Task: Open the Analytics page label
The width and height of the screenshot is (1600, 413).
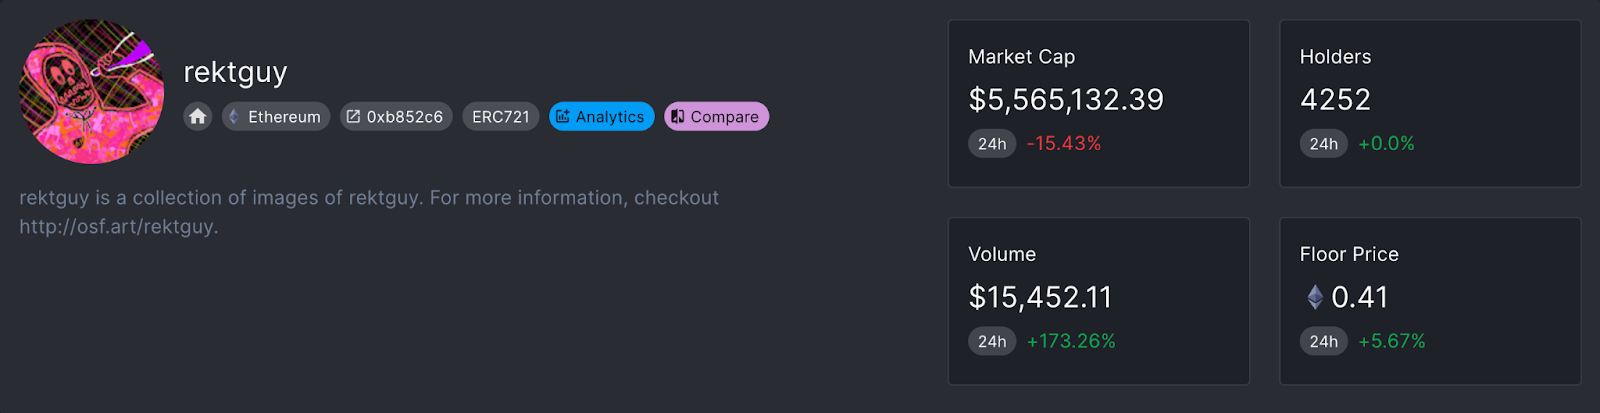Action: [610, 117]
